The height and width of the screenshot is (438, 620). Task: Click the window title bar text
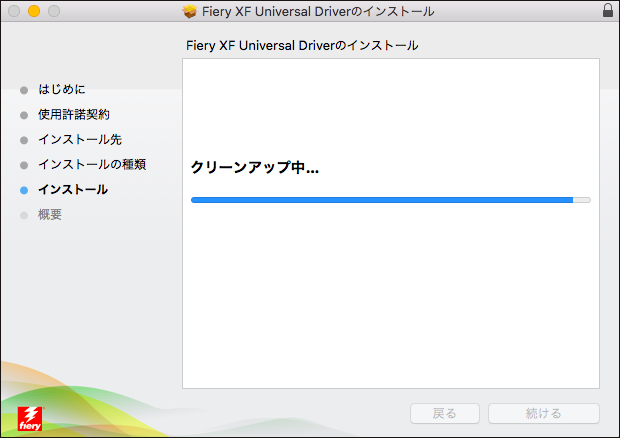pyautogui.click(x=318, y=11)
